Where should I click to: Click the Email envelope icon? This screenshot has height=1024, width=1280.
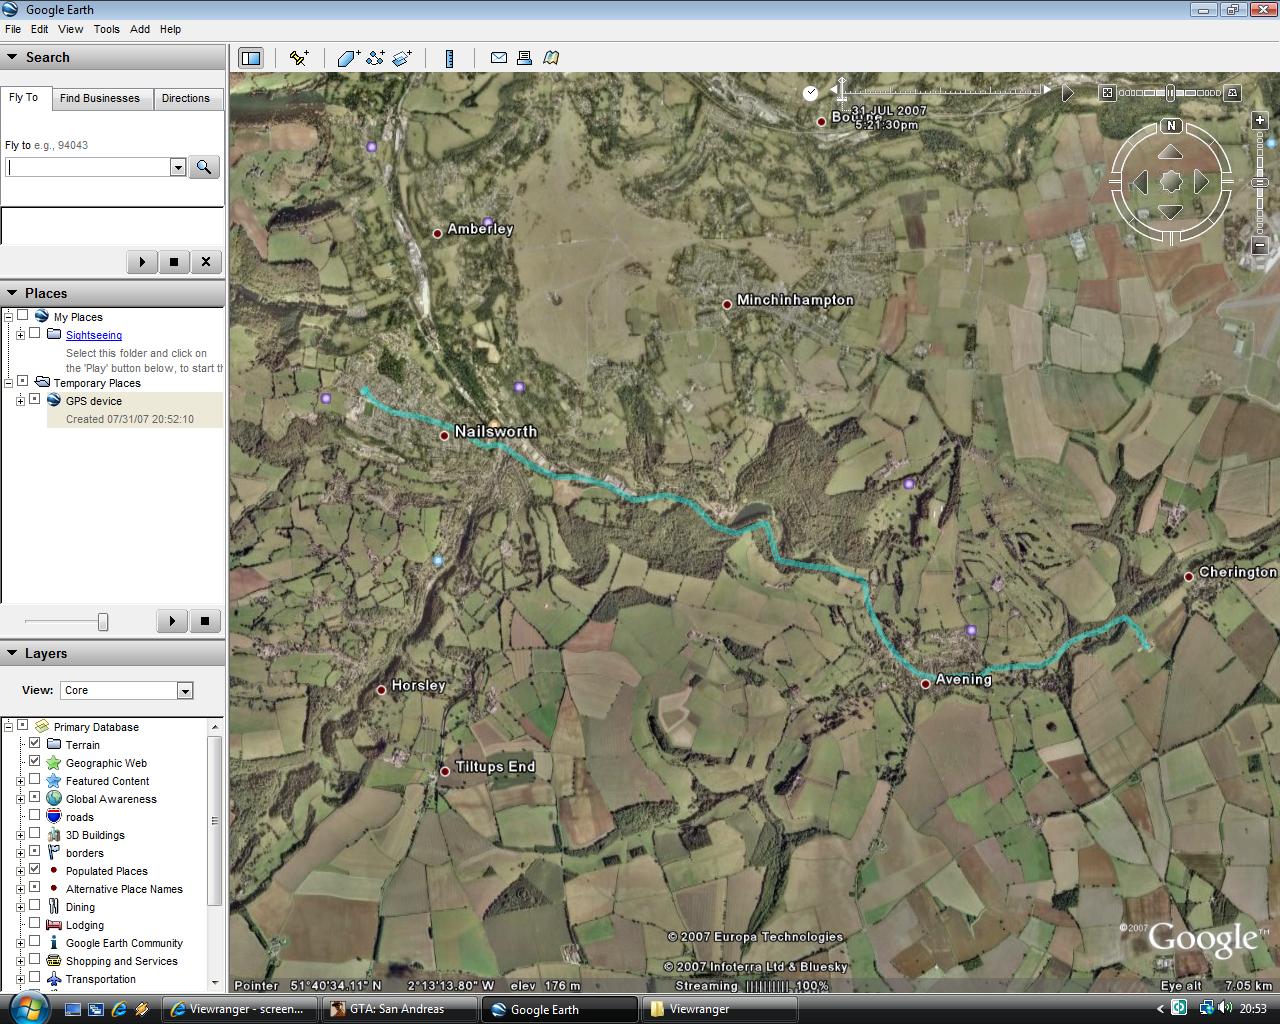498,58
